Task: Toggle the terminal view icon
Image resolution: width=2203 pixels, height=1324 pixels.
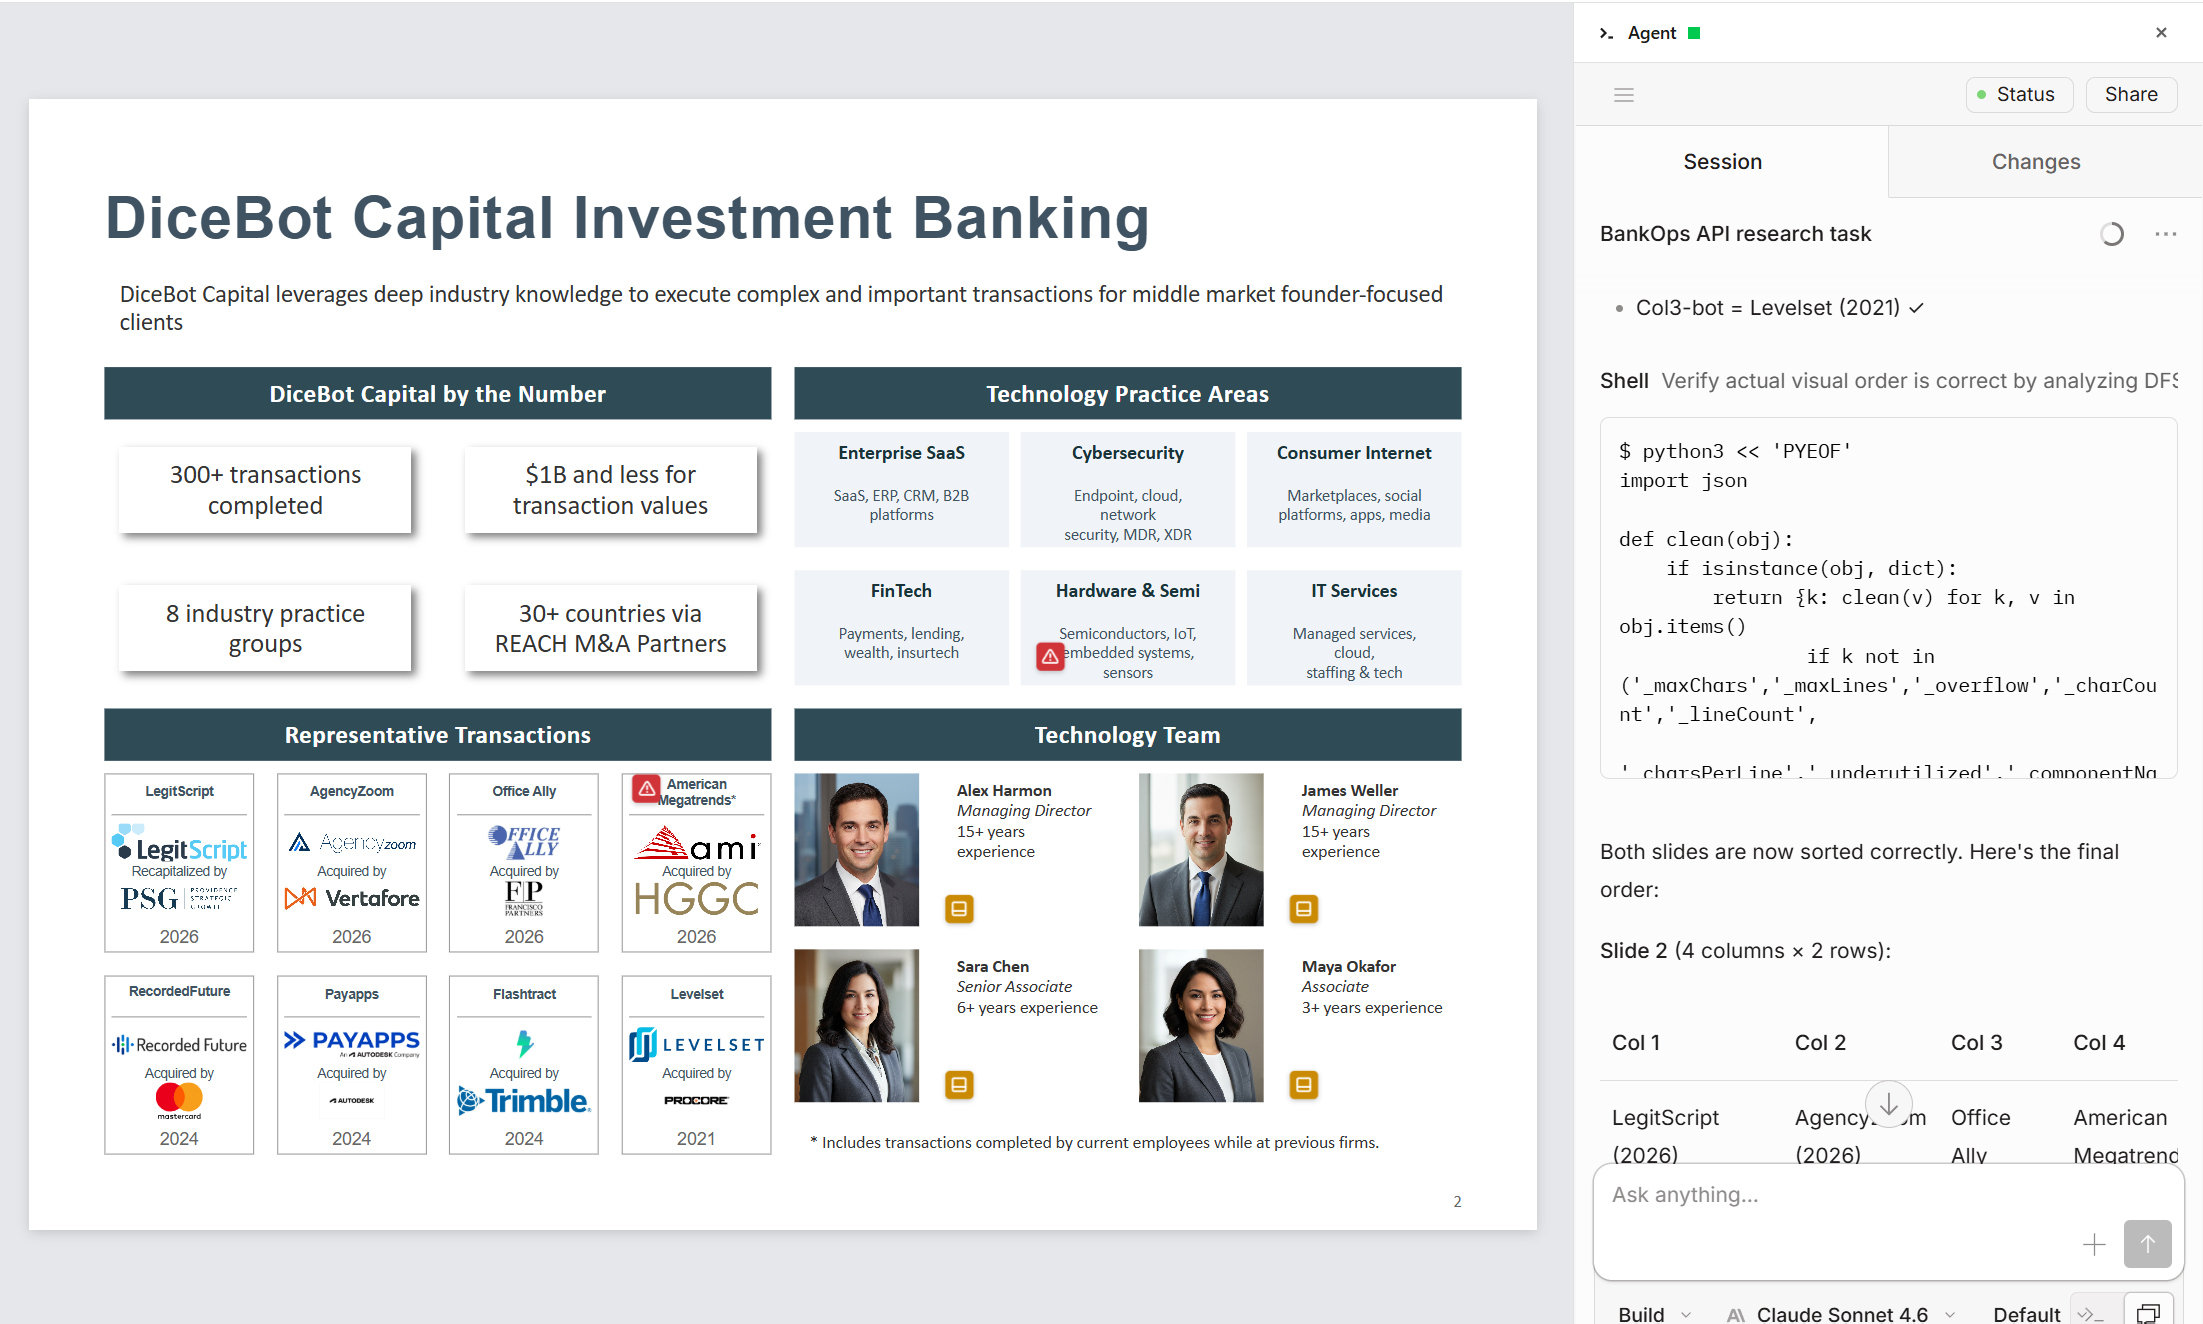Action: tap(2091, 1313)
